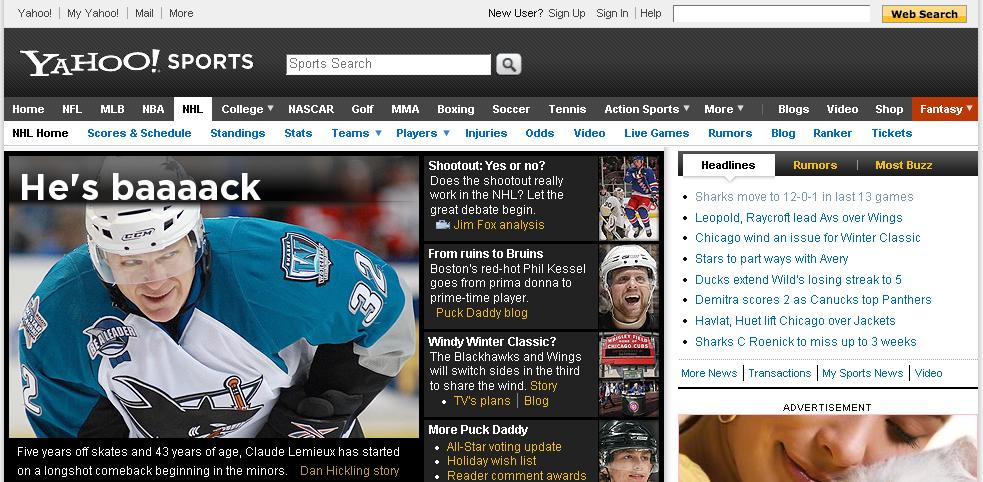
Task: Click the Claude Lemieux feature photo
Action: [214, 296]
